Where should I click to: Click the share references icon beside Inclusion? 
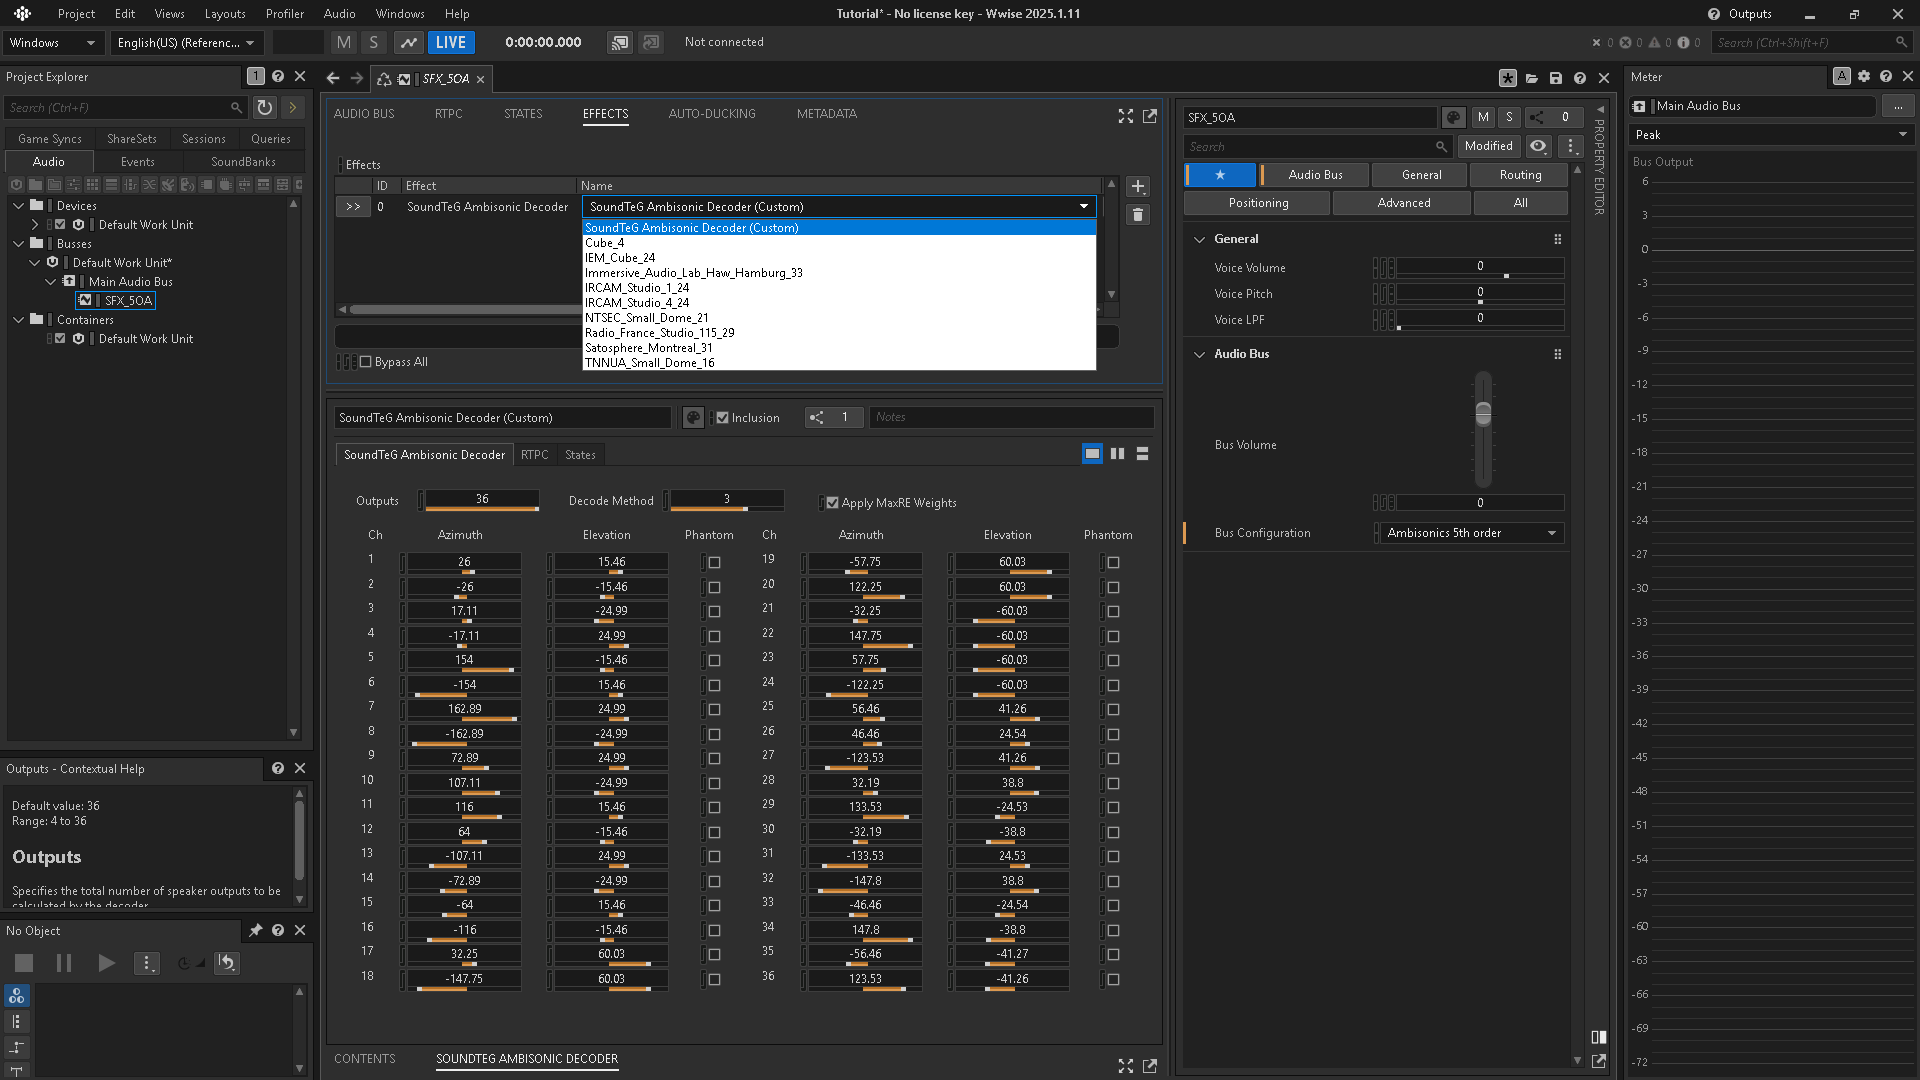coord(817,418)
